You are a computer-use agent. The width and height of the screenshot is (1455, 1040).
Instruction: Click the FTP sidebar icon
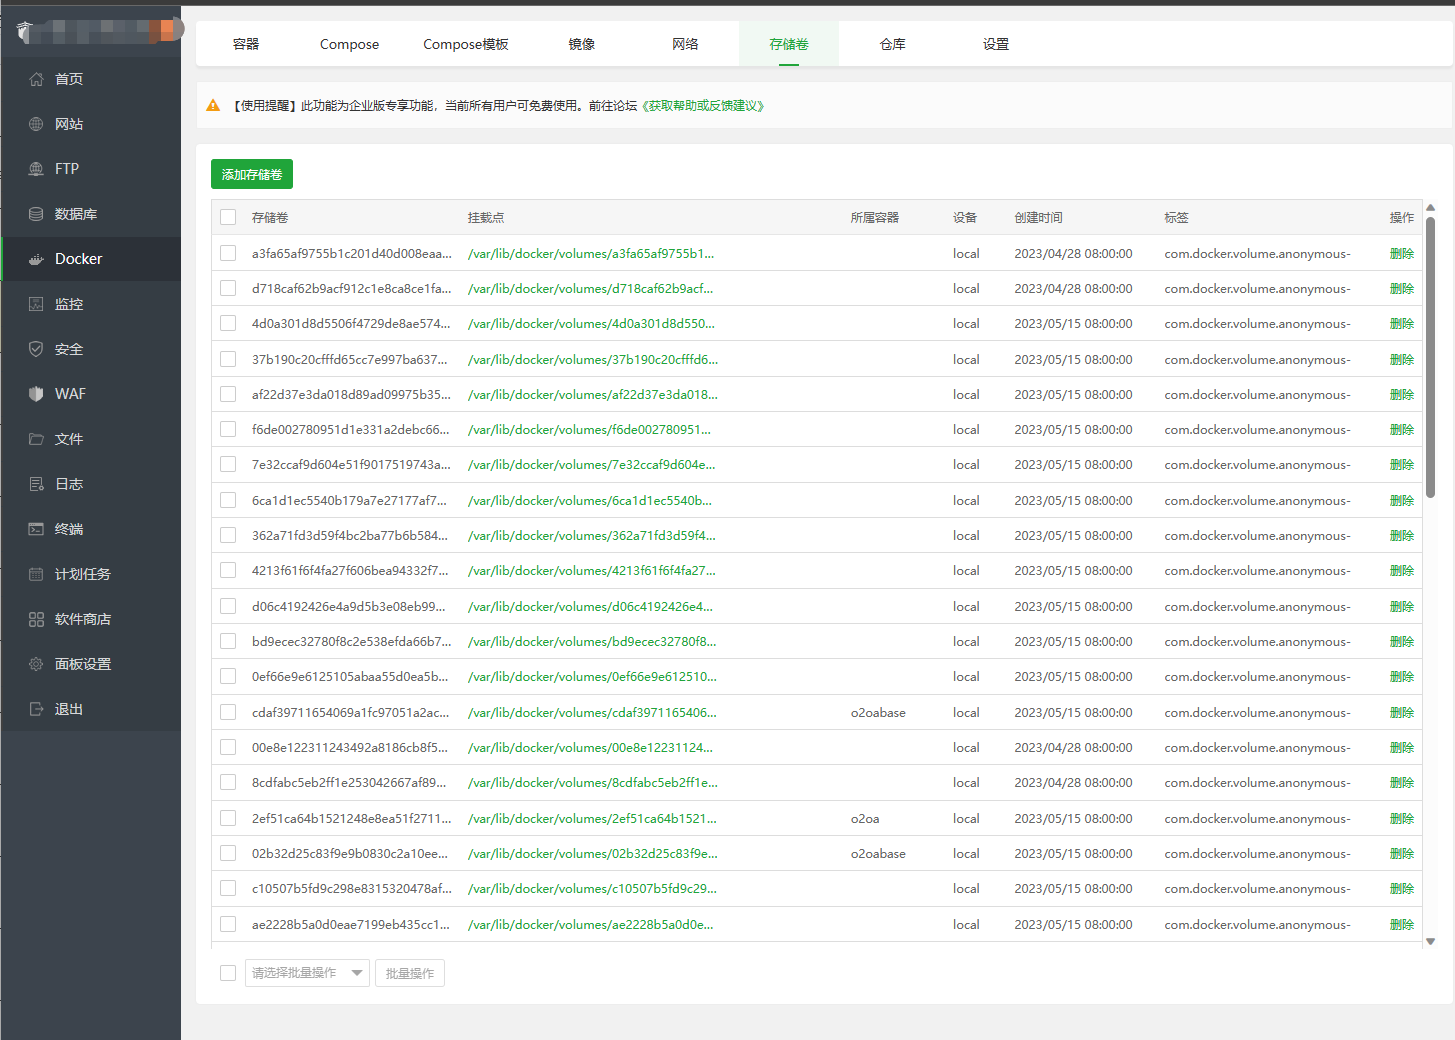click(36, 169)
